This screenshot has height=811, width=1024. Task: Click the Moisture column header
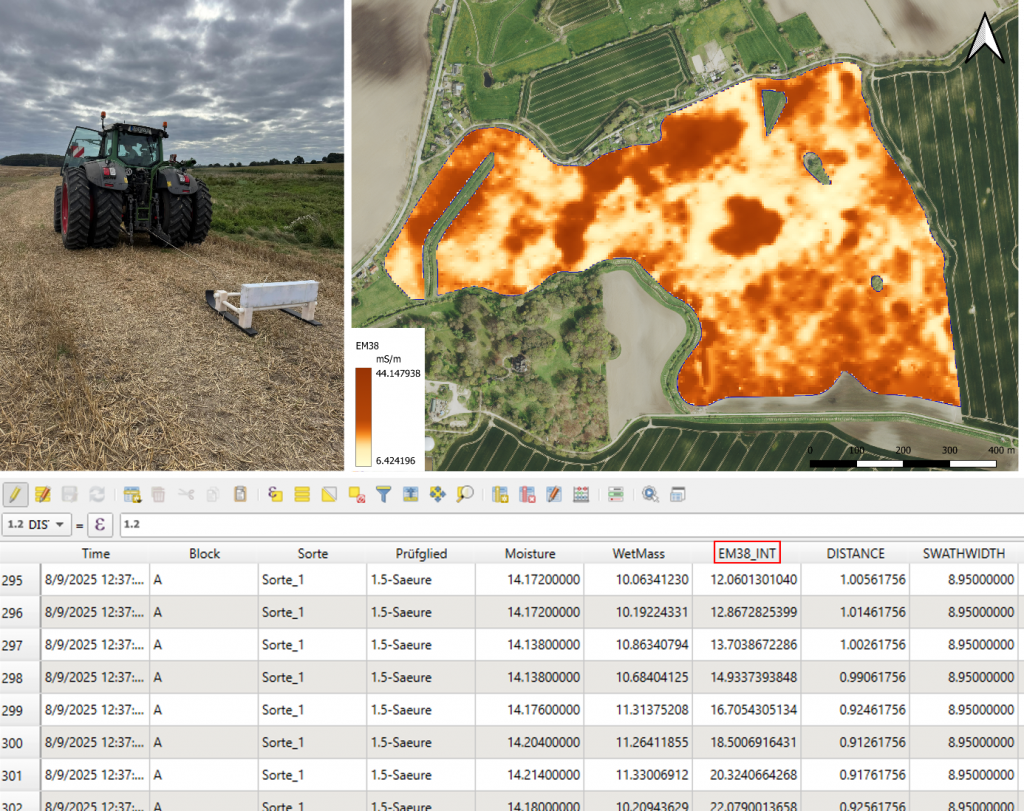(x=529, y=553)
